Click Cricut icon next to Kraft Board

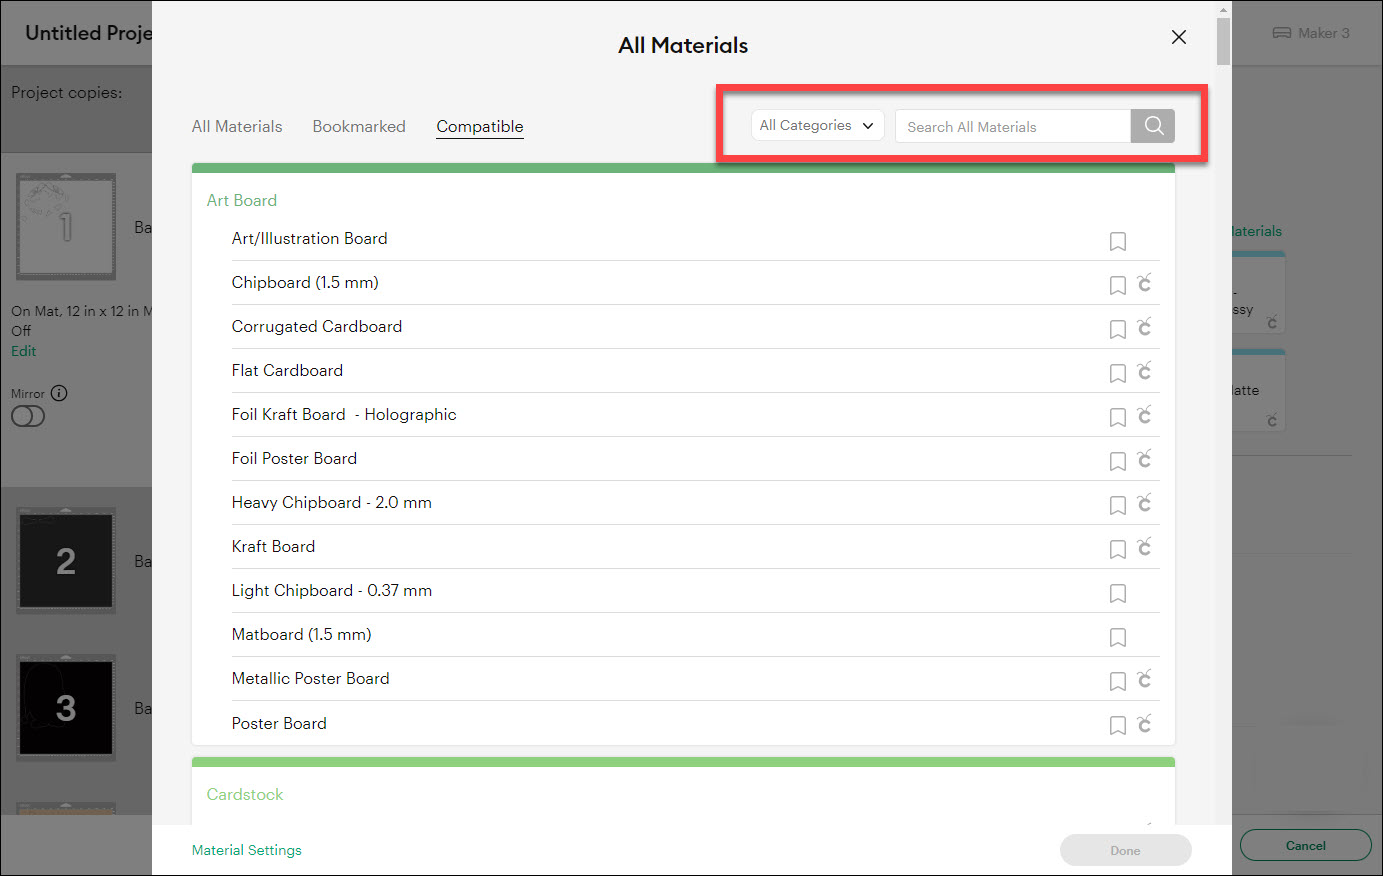(1144, 547)
